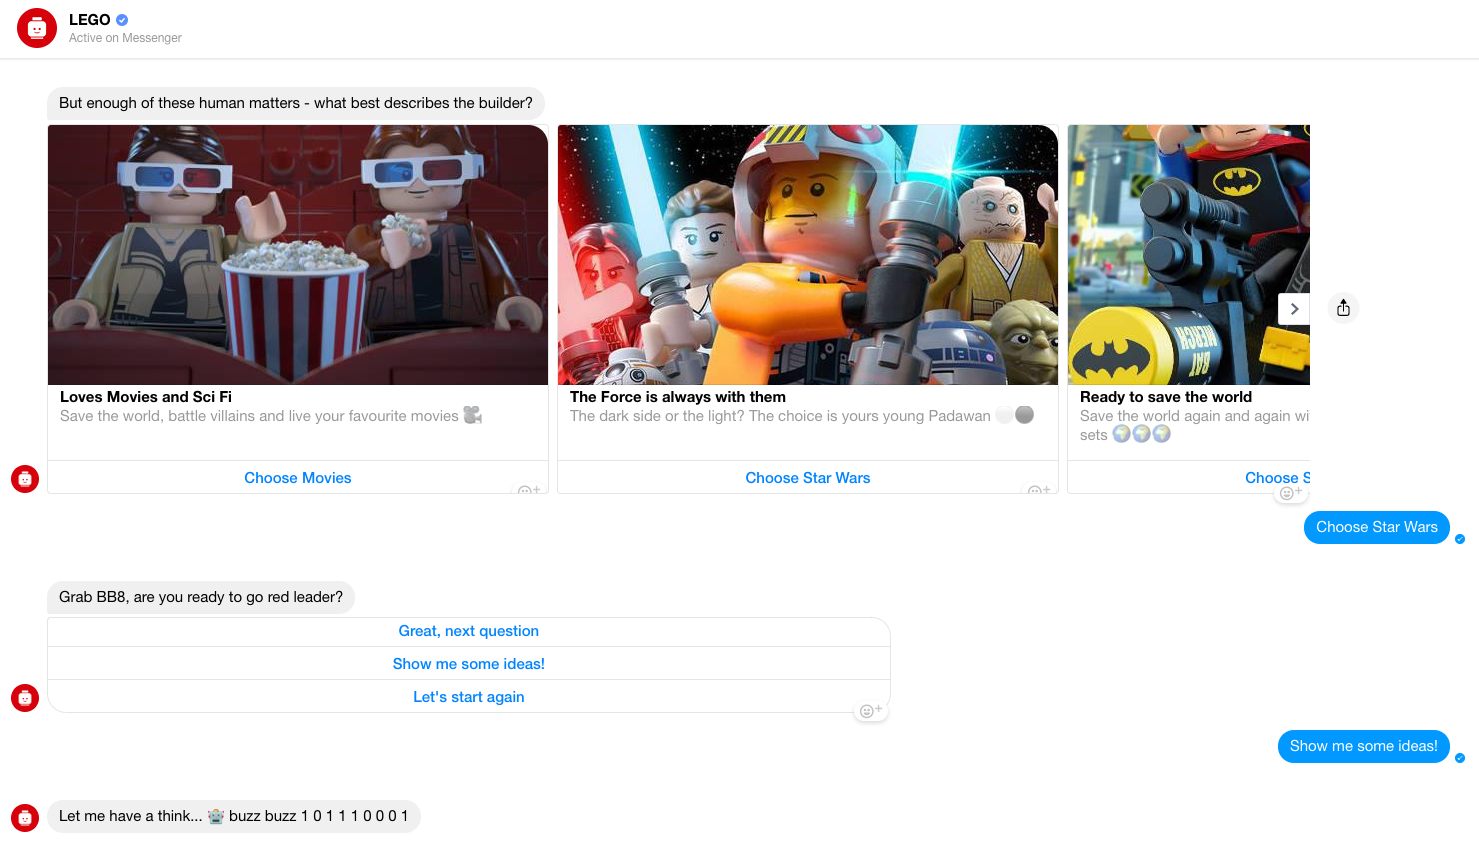
Task: Click the Choose Star Wars card button
Action: pyautogui.click(x=808, y=478)
